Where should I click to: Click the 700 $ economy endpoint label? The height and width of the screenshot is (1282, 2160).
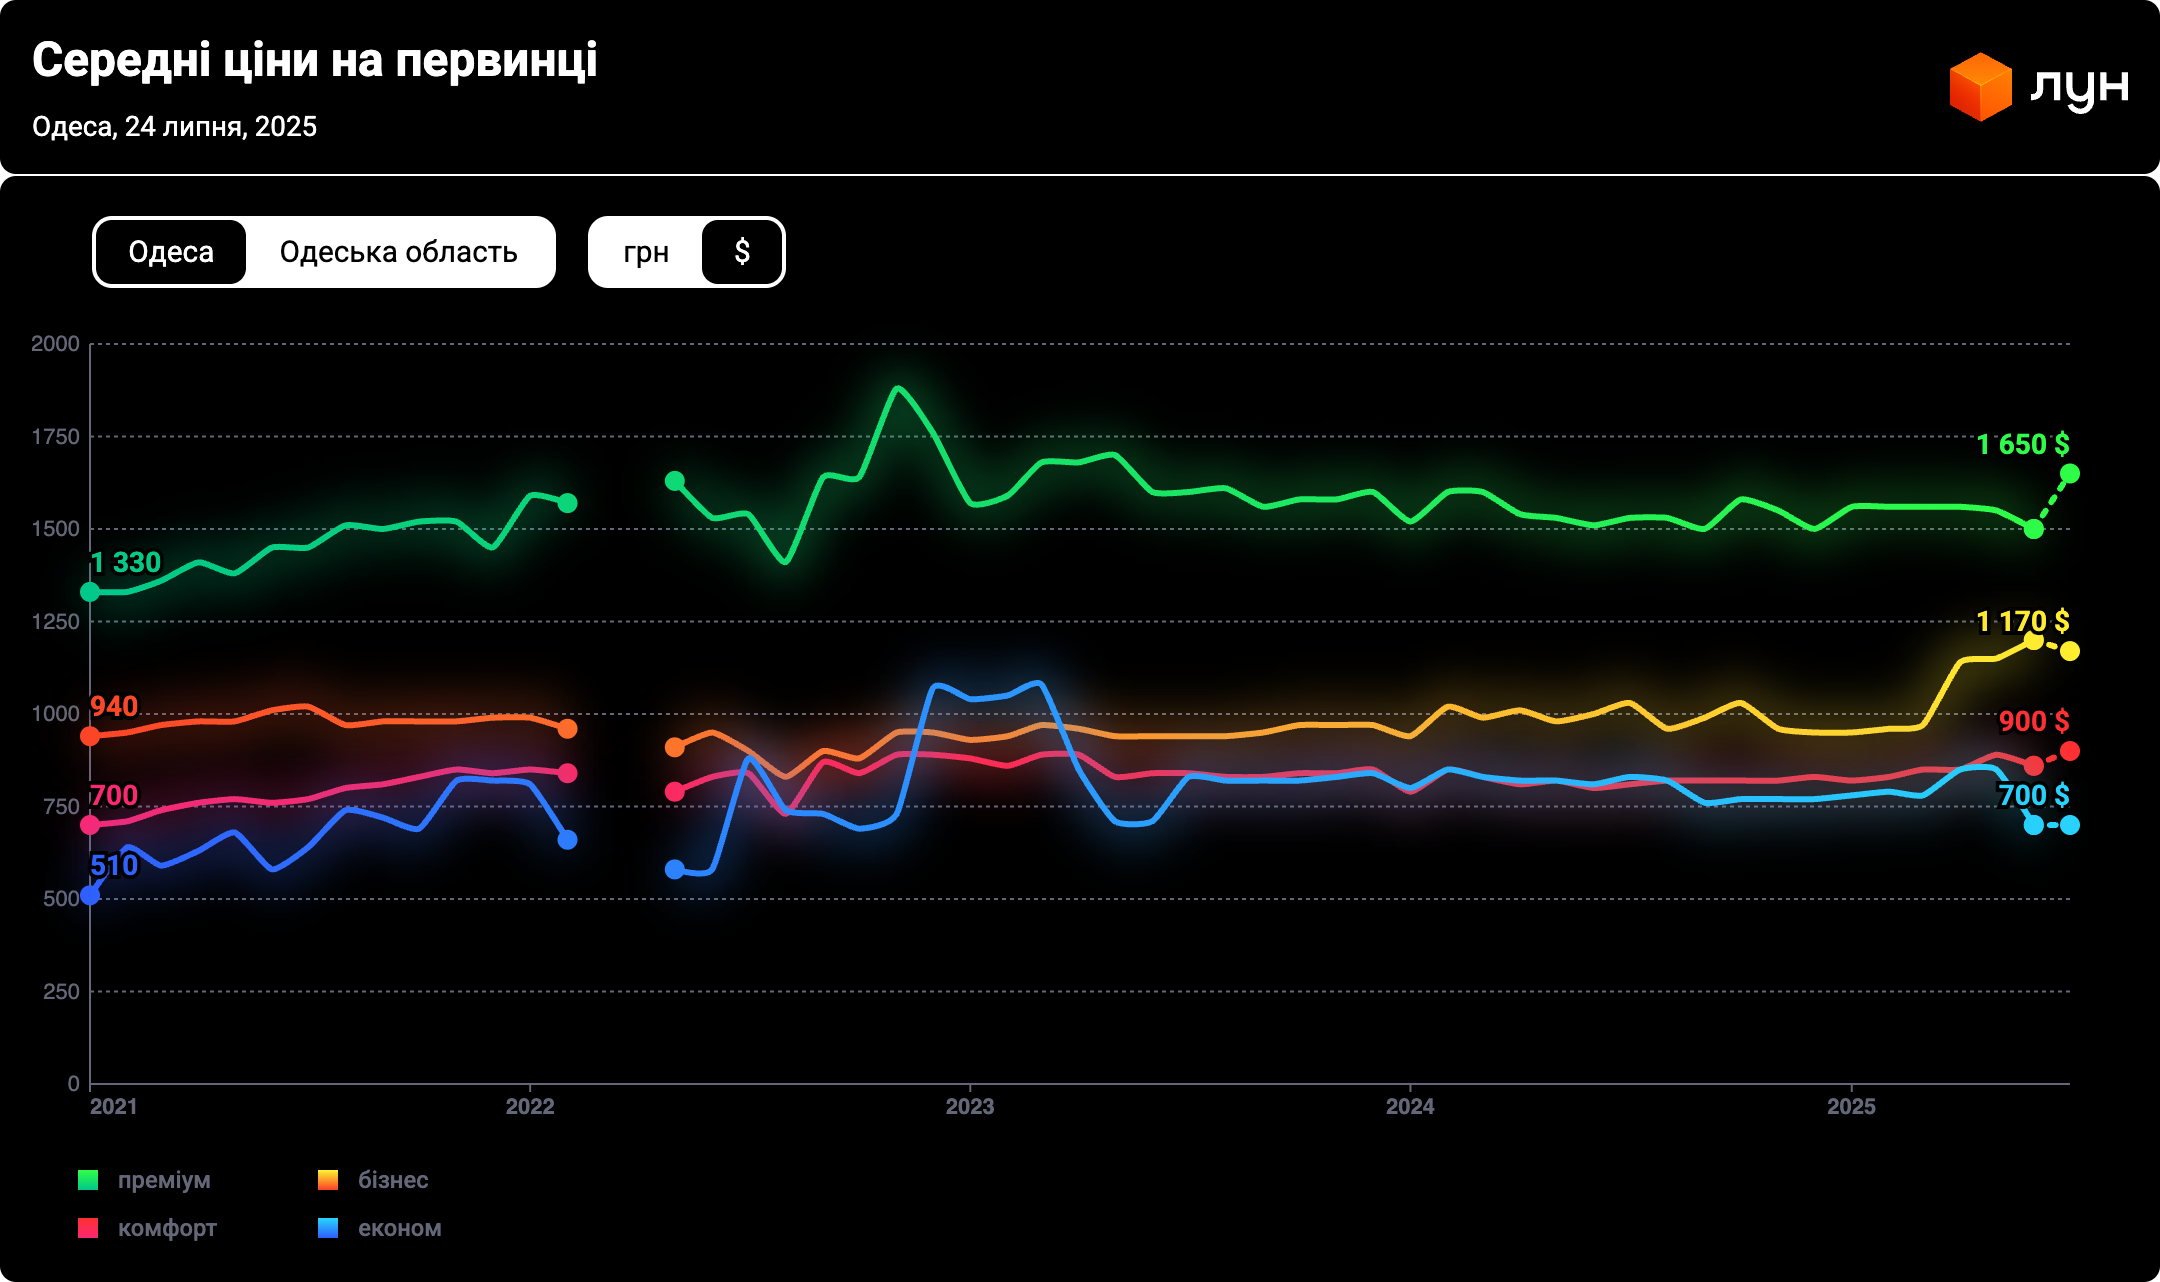point(2033,795)
